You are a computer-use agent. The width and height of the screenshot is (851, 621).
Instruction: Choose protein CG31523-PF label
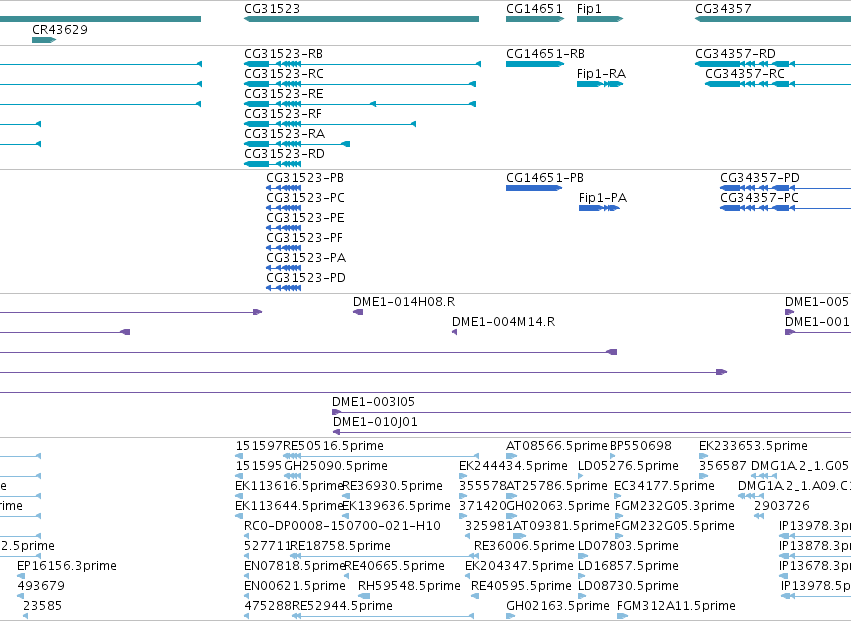pyautogui.click(x=304, y=238)
